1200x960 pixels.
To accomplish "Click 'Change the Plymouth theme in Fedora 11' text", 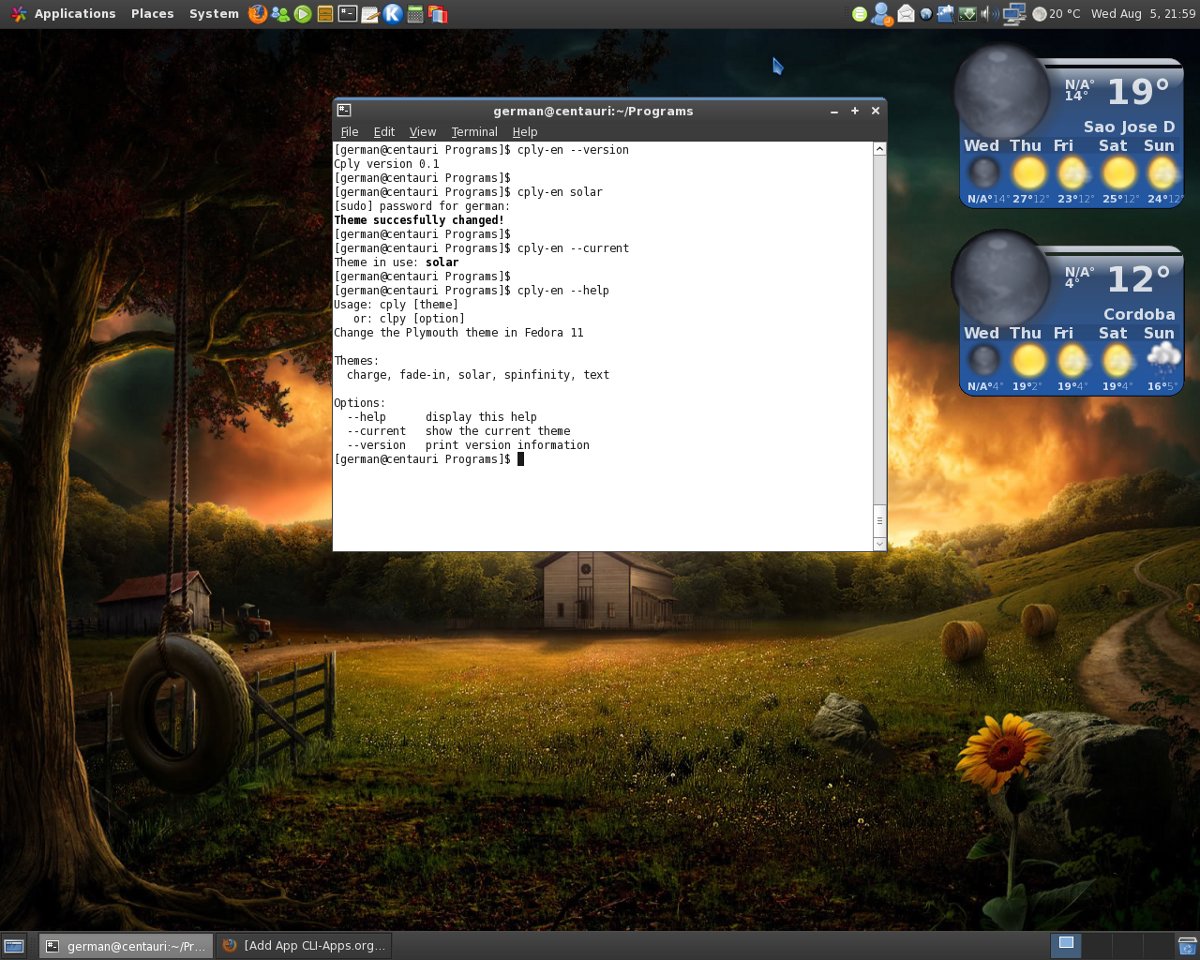I will 458,333.
